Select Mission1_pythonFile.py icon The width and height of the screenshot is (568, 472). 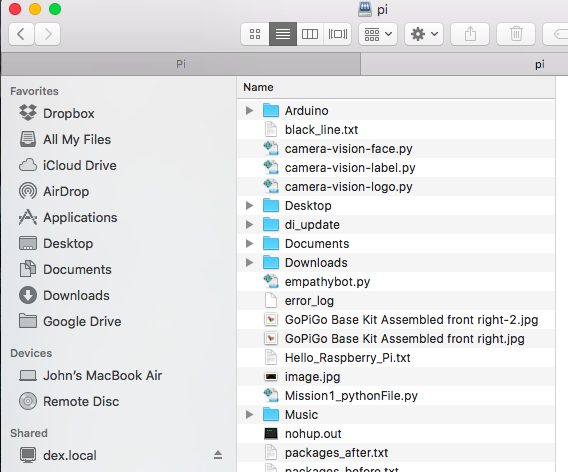point(271,396)
